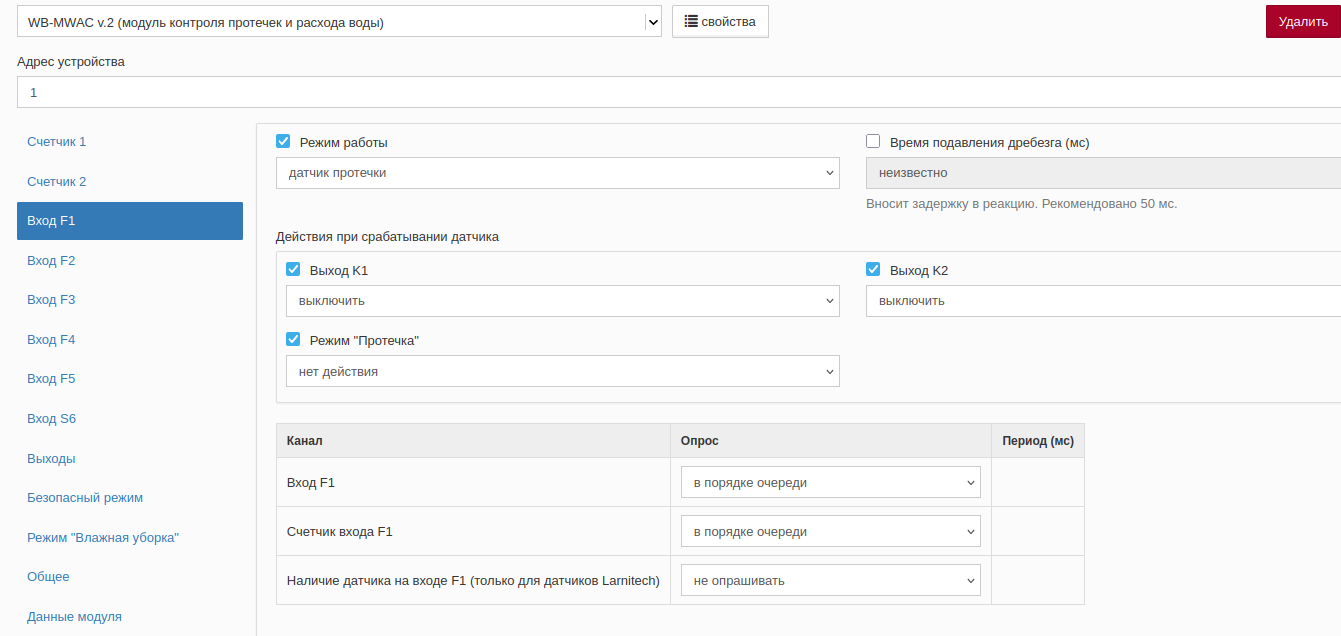This screenshot has width=1341, height=636.
Task: Click the list icon on the свойства button
Action: coord(691,21)
